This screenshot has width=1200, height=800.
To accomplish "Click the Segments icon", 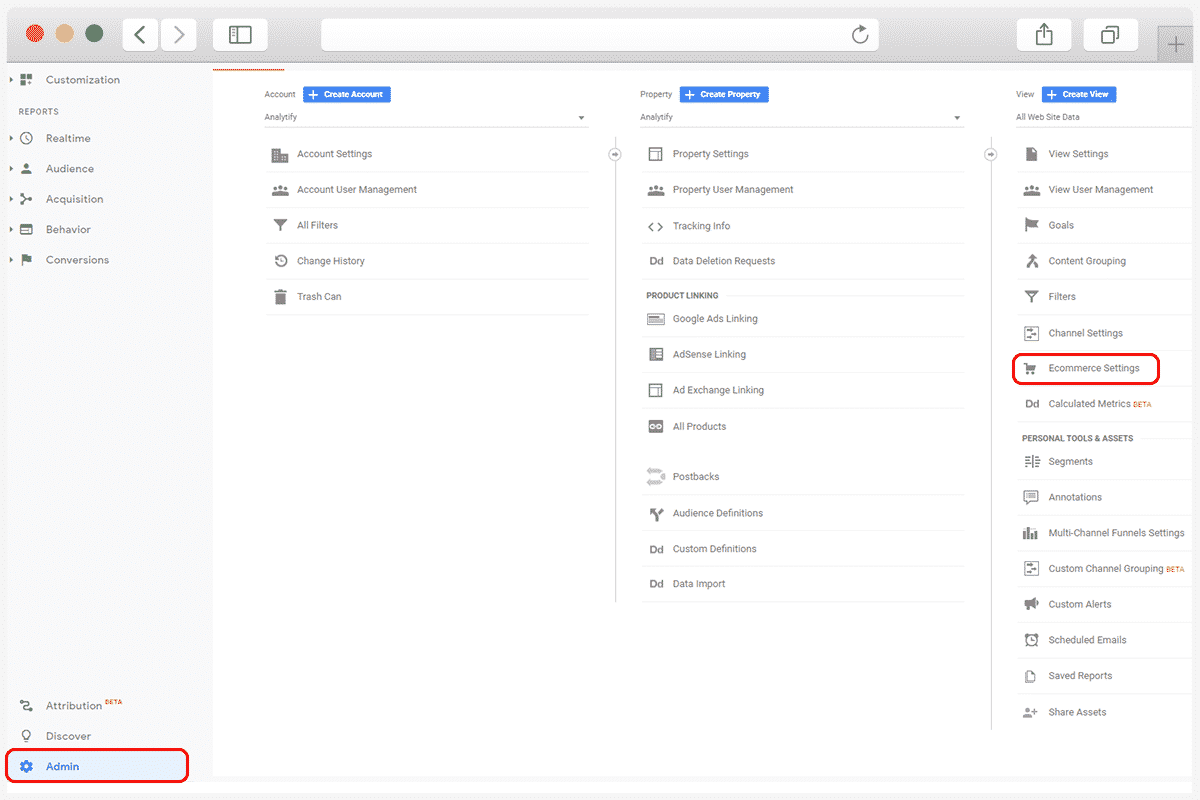I will (x=1031, y=462).
